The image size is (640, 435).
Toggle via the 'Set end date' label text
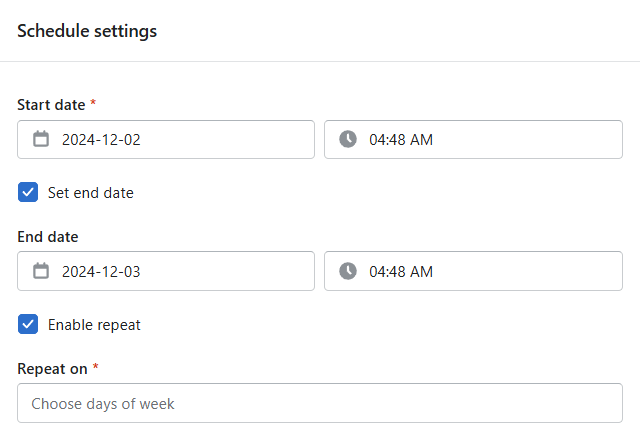click(x=91, y=193)
